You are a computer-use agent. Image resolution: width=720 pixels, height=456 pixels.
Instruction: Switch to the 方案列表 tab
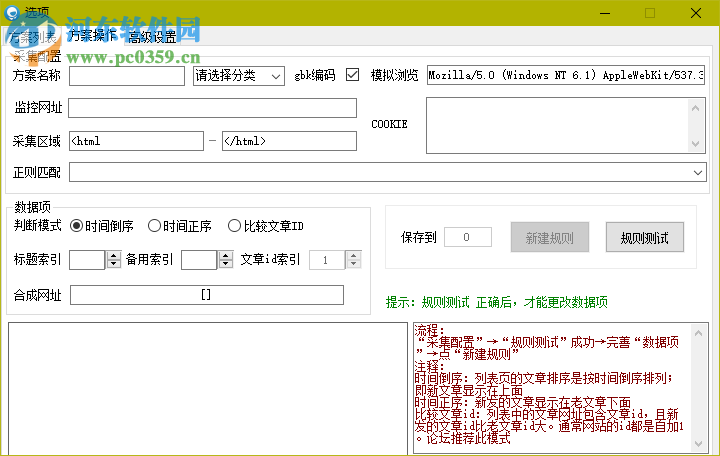click(x=32, y=37)
